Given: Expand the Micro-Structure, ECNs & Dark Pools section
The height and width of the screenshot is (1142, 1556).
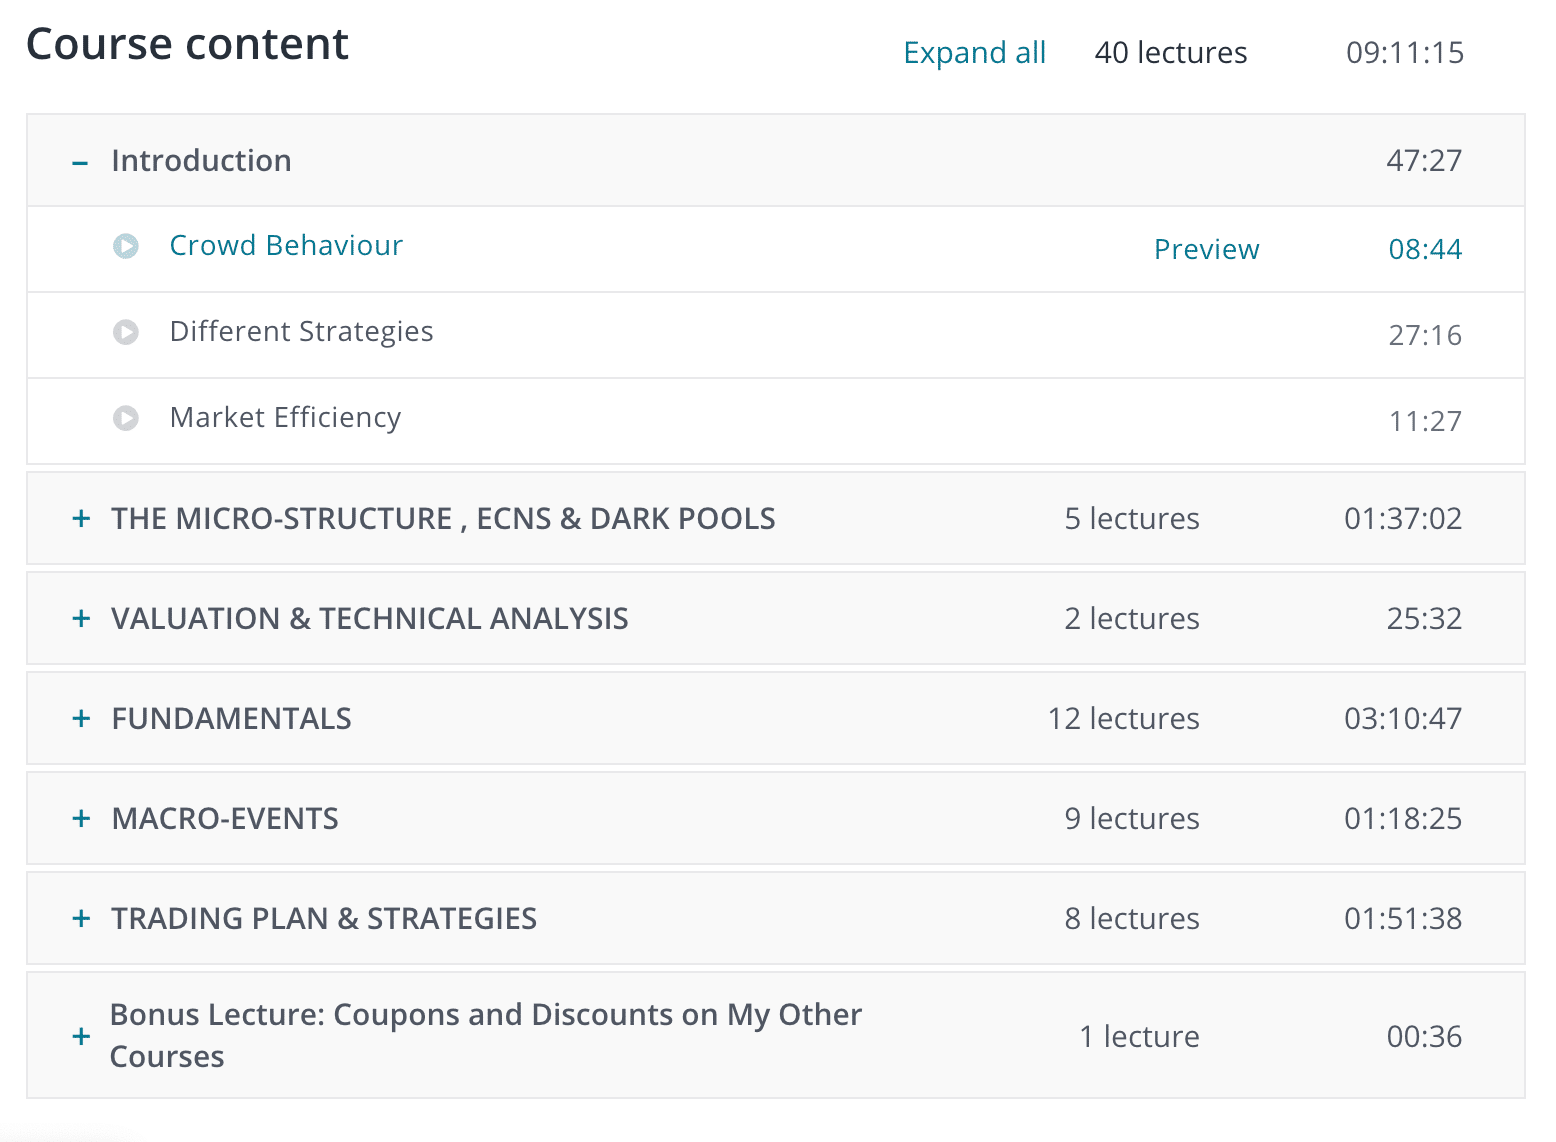Looking at the screenshot, I should (81, 518).
